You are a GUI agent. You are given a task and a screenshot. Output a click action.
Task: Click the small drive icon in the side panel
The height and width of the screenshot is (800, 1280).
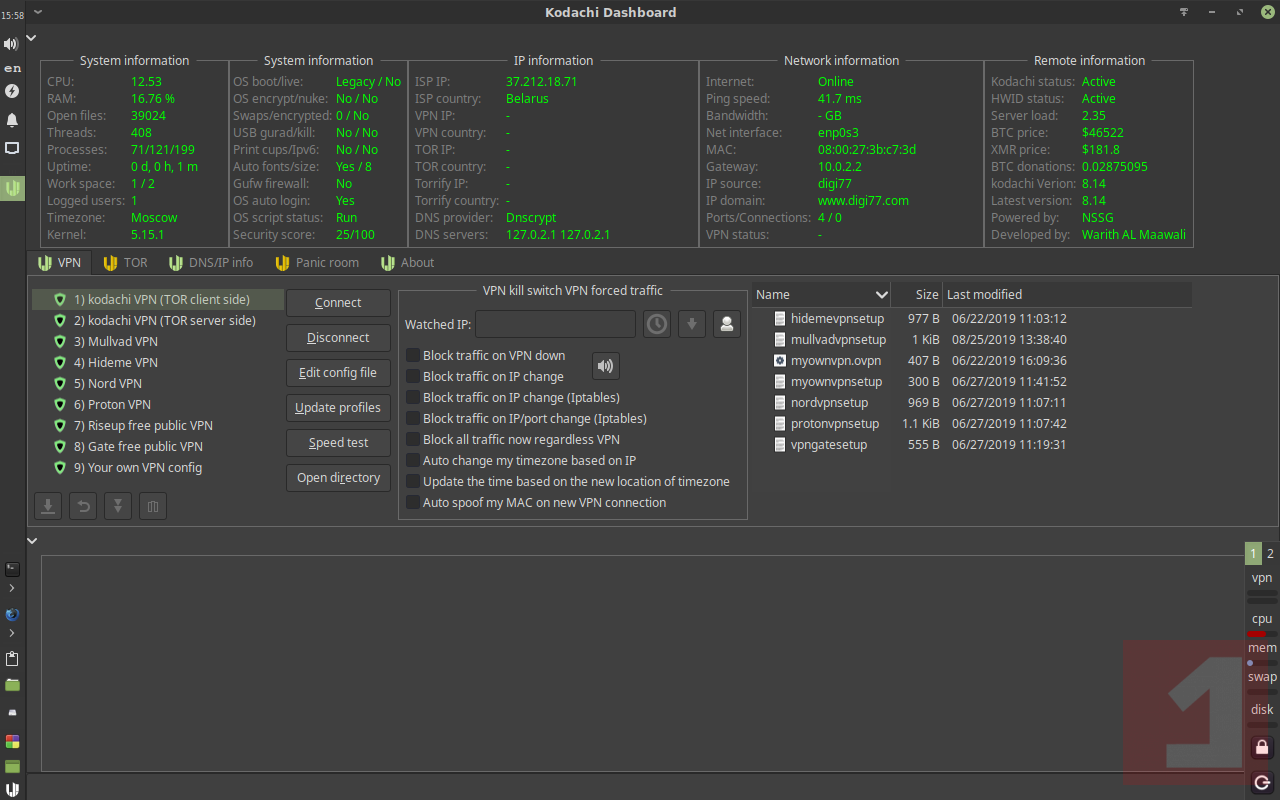12,713
